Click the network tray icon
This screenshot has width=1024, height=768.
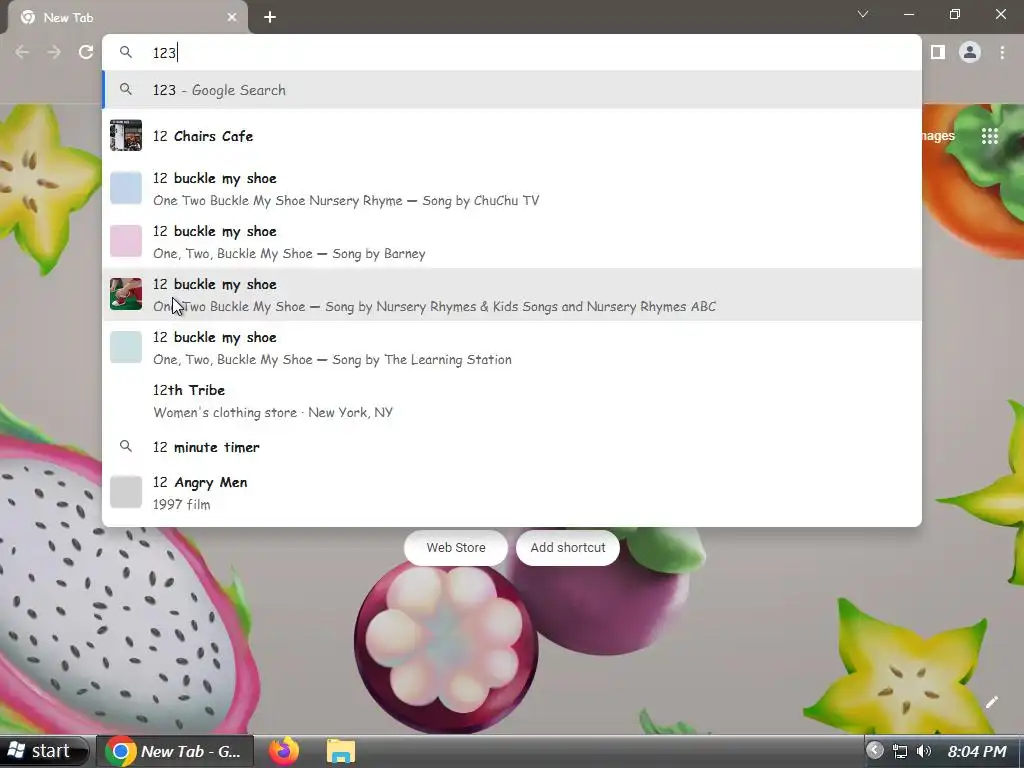click(900, 751)
